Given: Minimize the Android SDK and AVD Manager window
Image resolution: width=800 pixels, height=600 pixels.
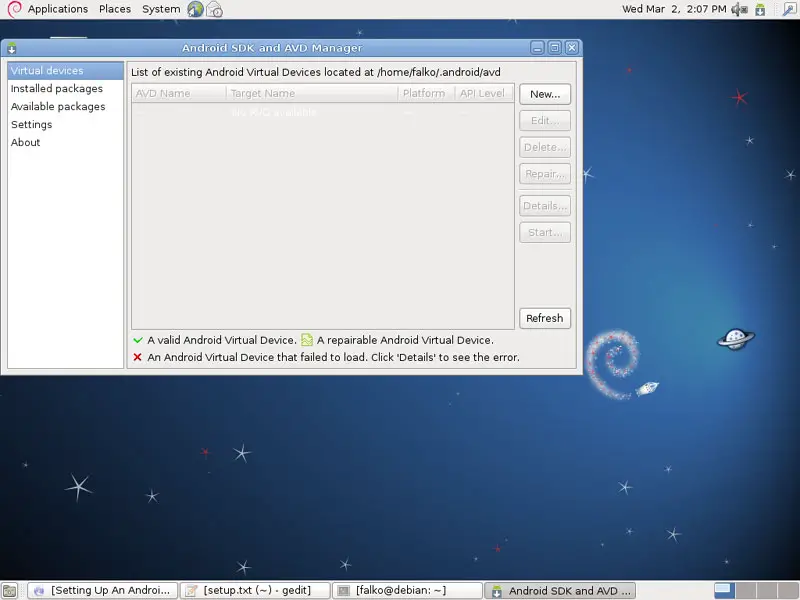Looking at the screenshot, I should (x=537, y=48).
